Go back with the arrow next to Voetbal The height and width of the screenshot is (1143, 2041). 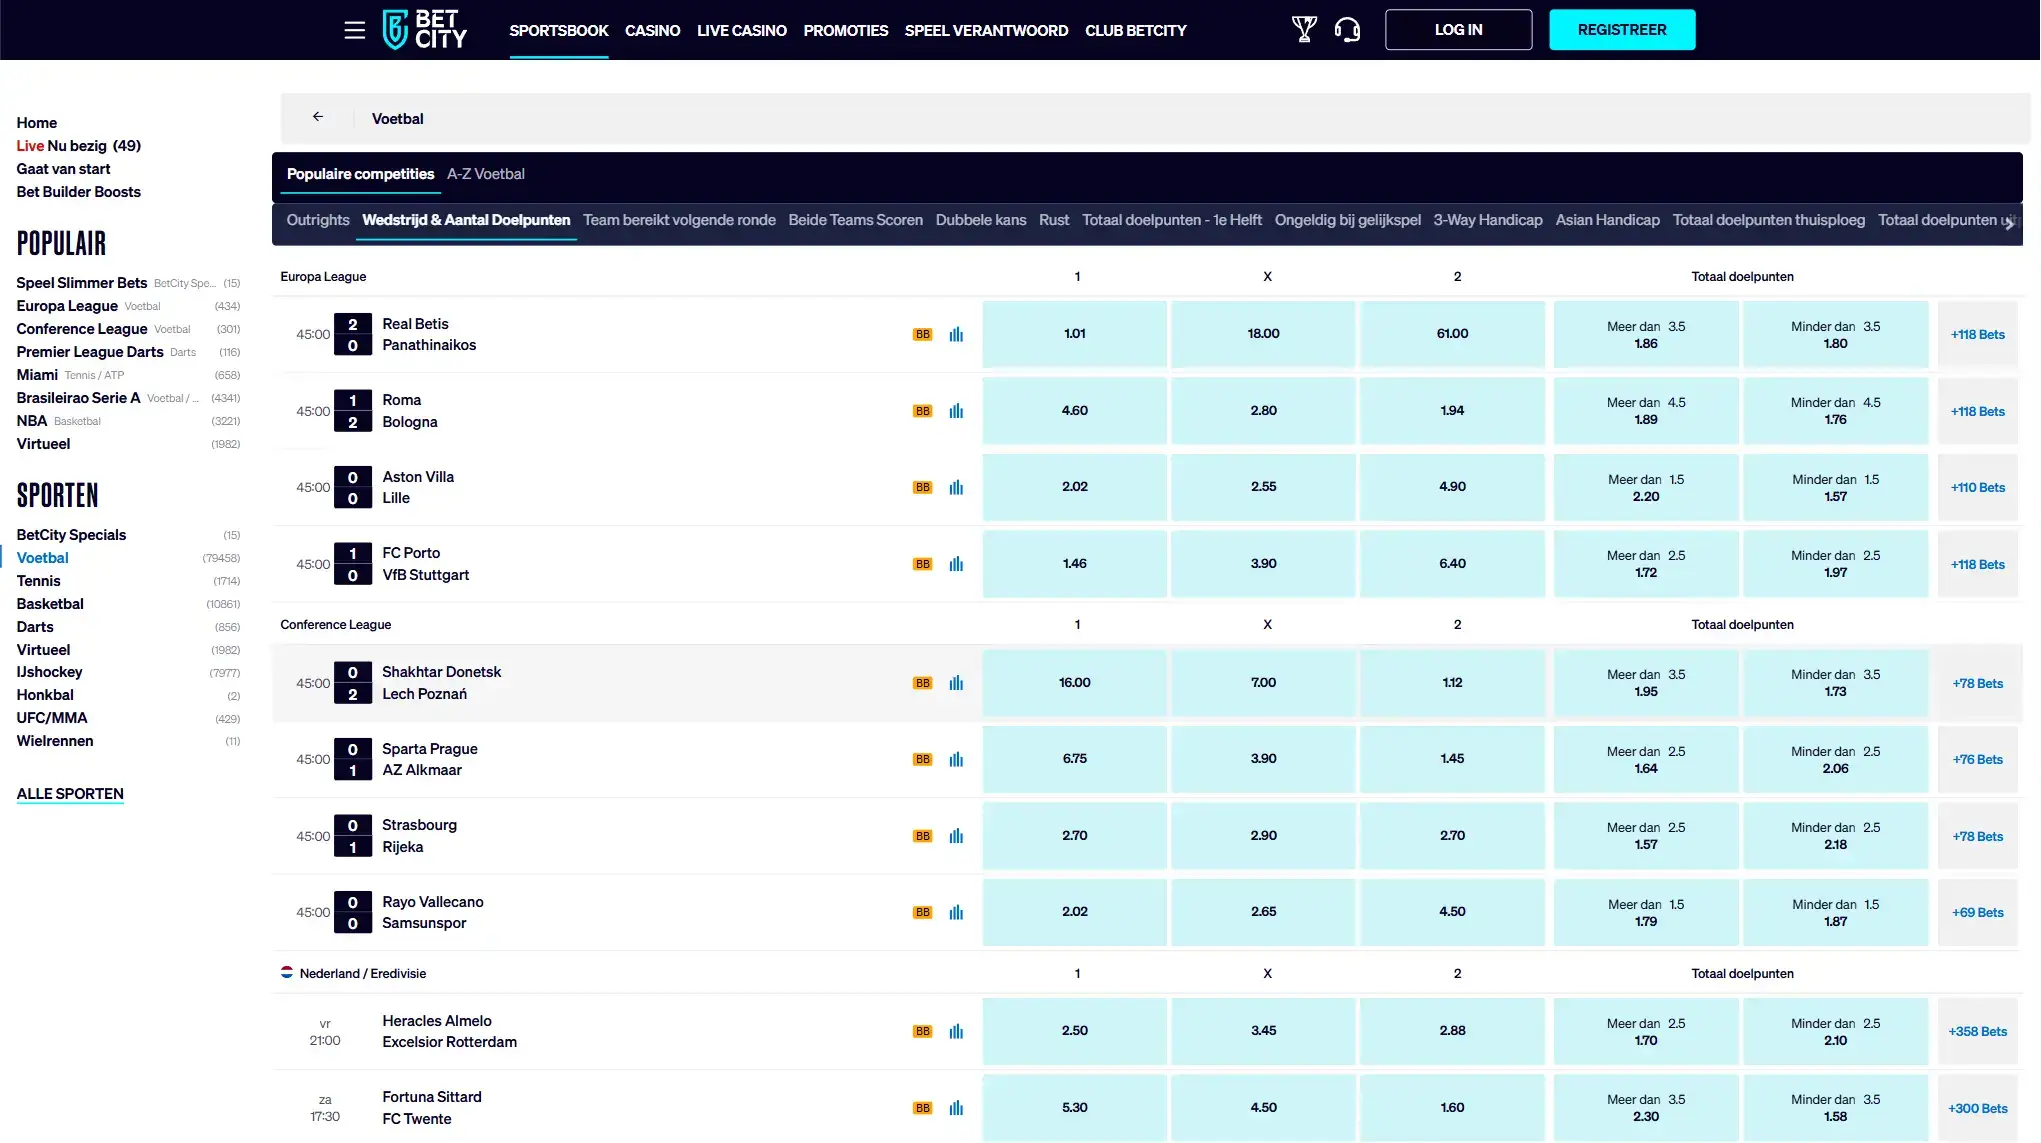pos(318,117)
